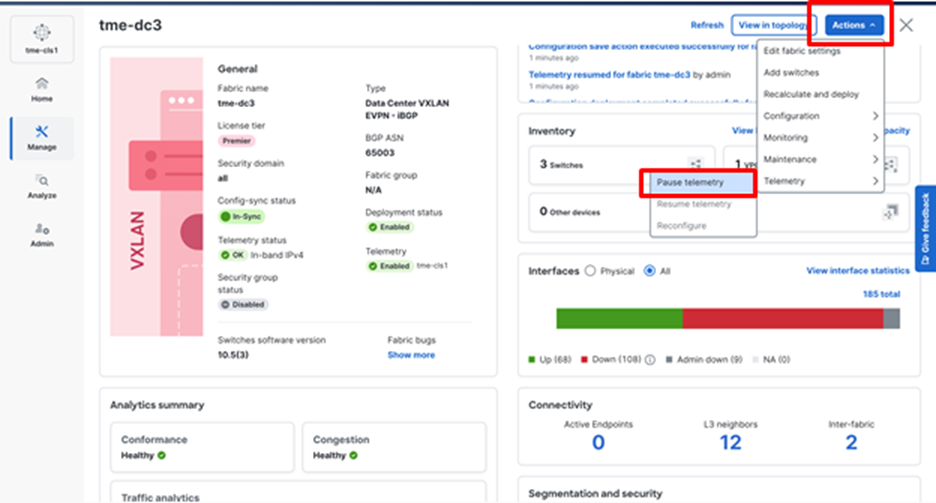The height and width of the screenshot is (503, 936).
Task: Expand the Maintenance submenu
Action: (821, 159)
